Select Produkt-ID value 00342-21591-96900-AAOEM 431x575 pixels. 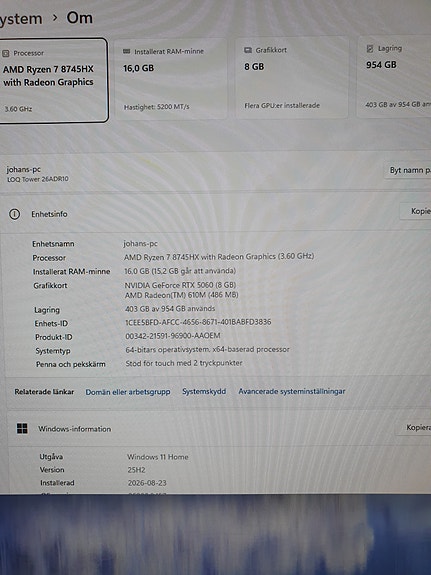point(173,336)
